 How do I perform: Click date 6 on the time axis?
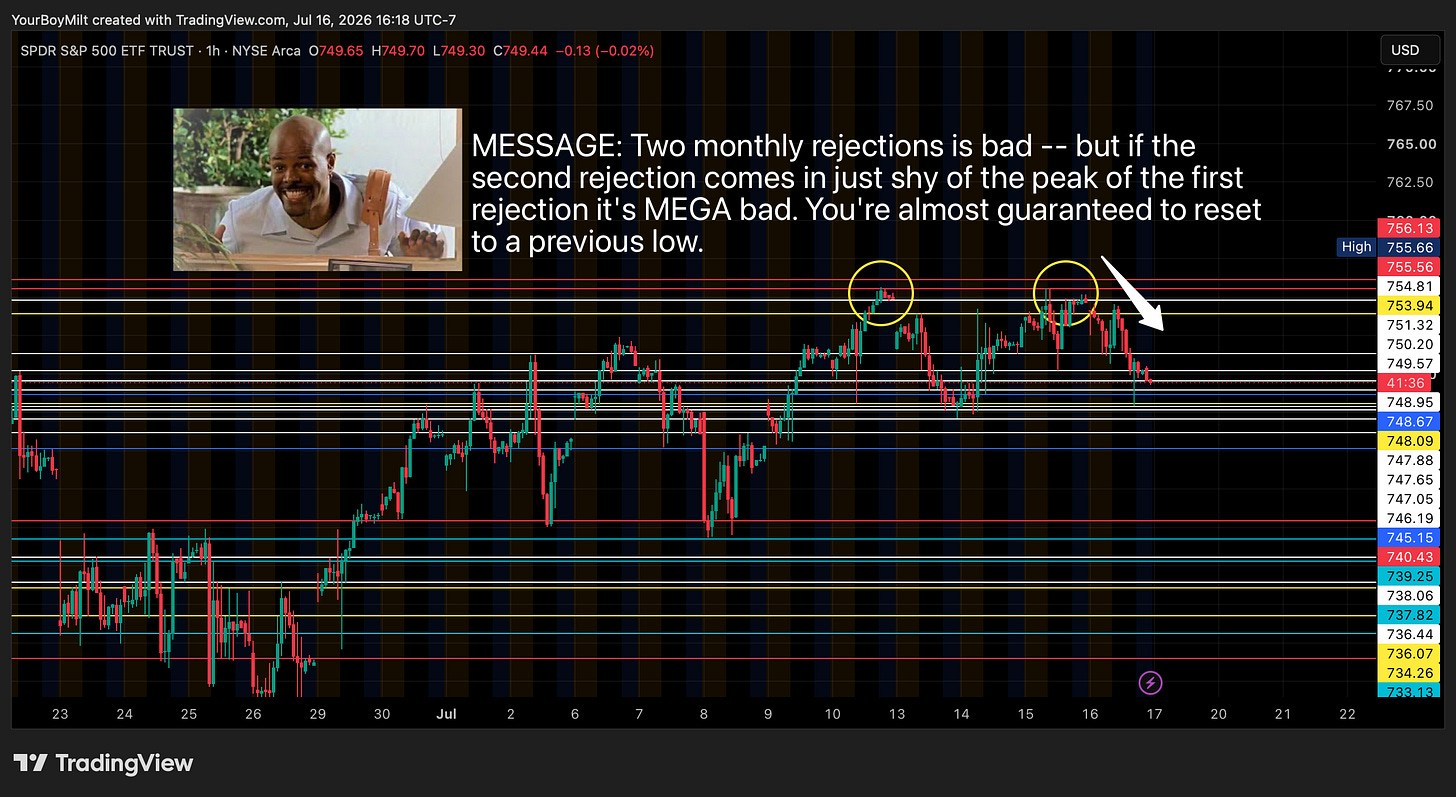[x=575, y=714]
